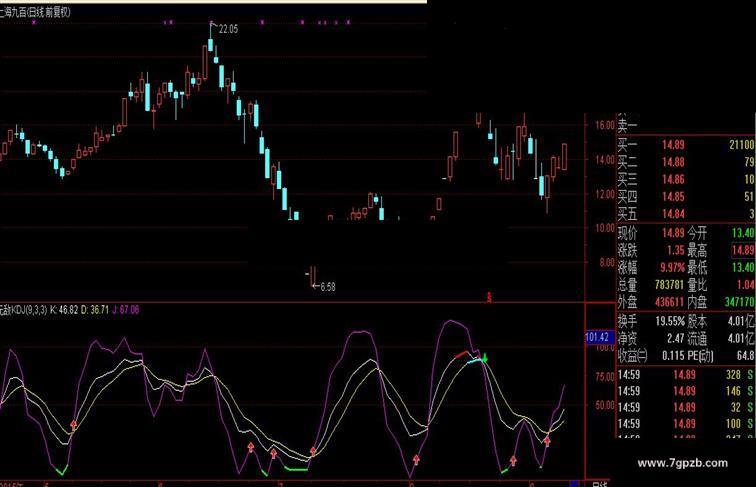The image size is (756, 487).
Task: Click the 50.00 KDJ axis label
Action: click(605, 405)
